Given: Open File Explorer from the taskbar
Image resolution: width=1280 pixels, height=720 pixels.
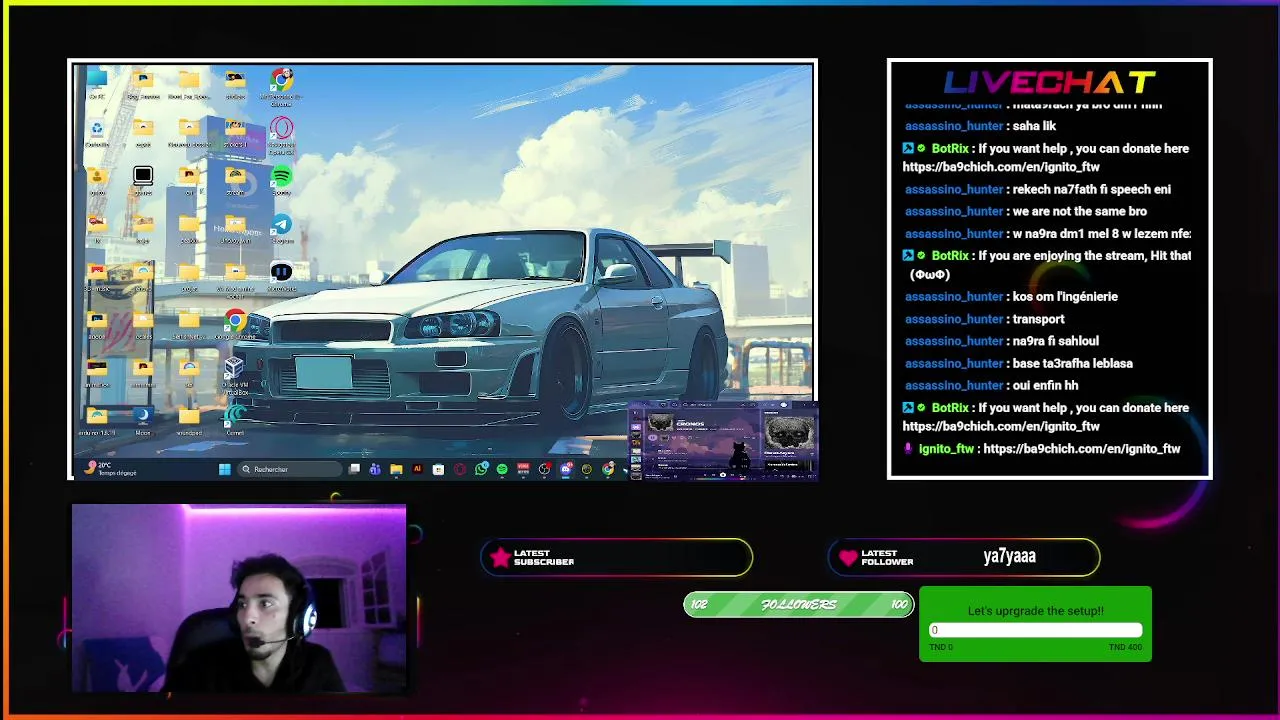Looking at the screenshot, I should [396, 469].
